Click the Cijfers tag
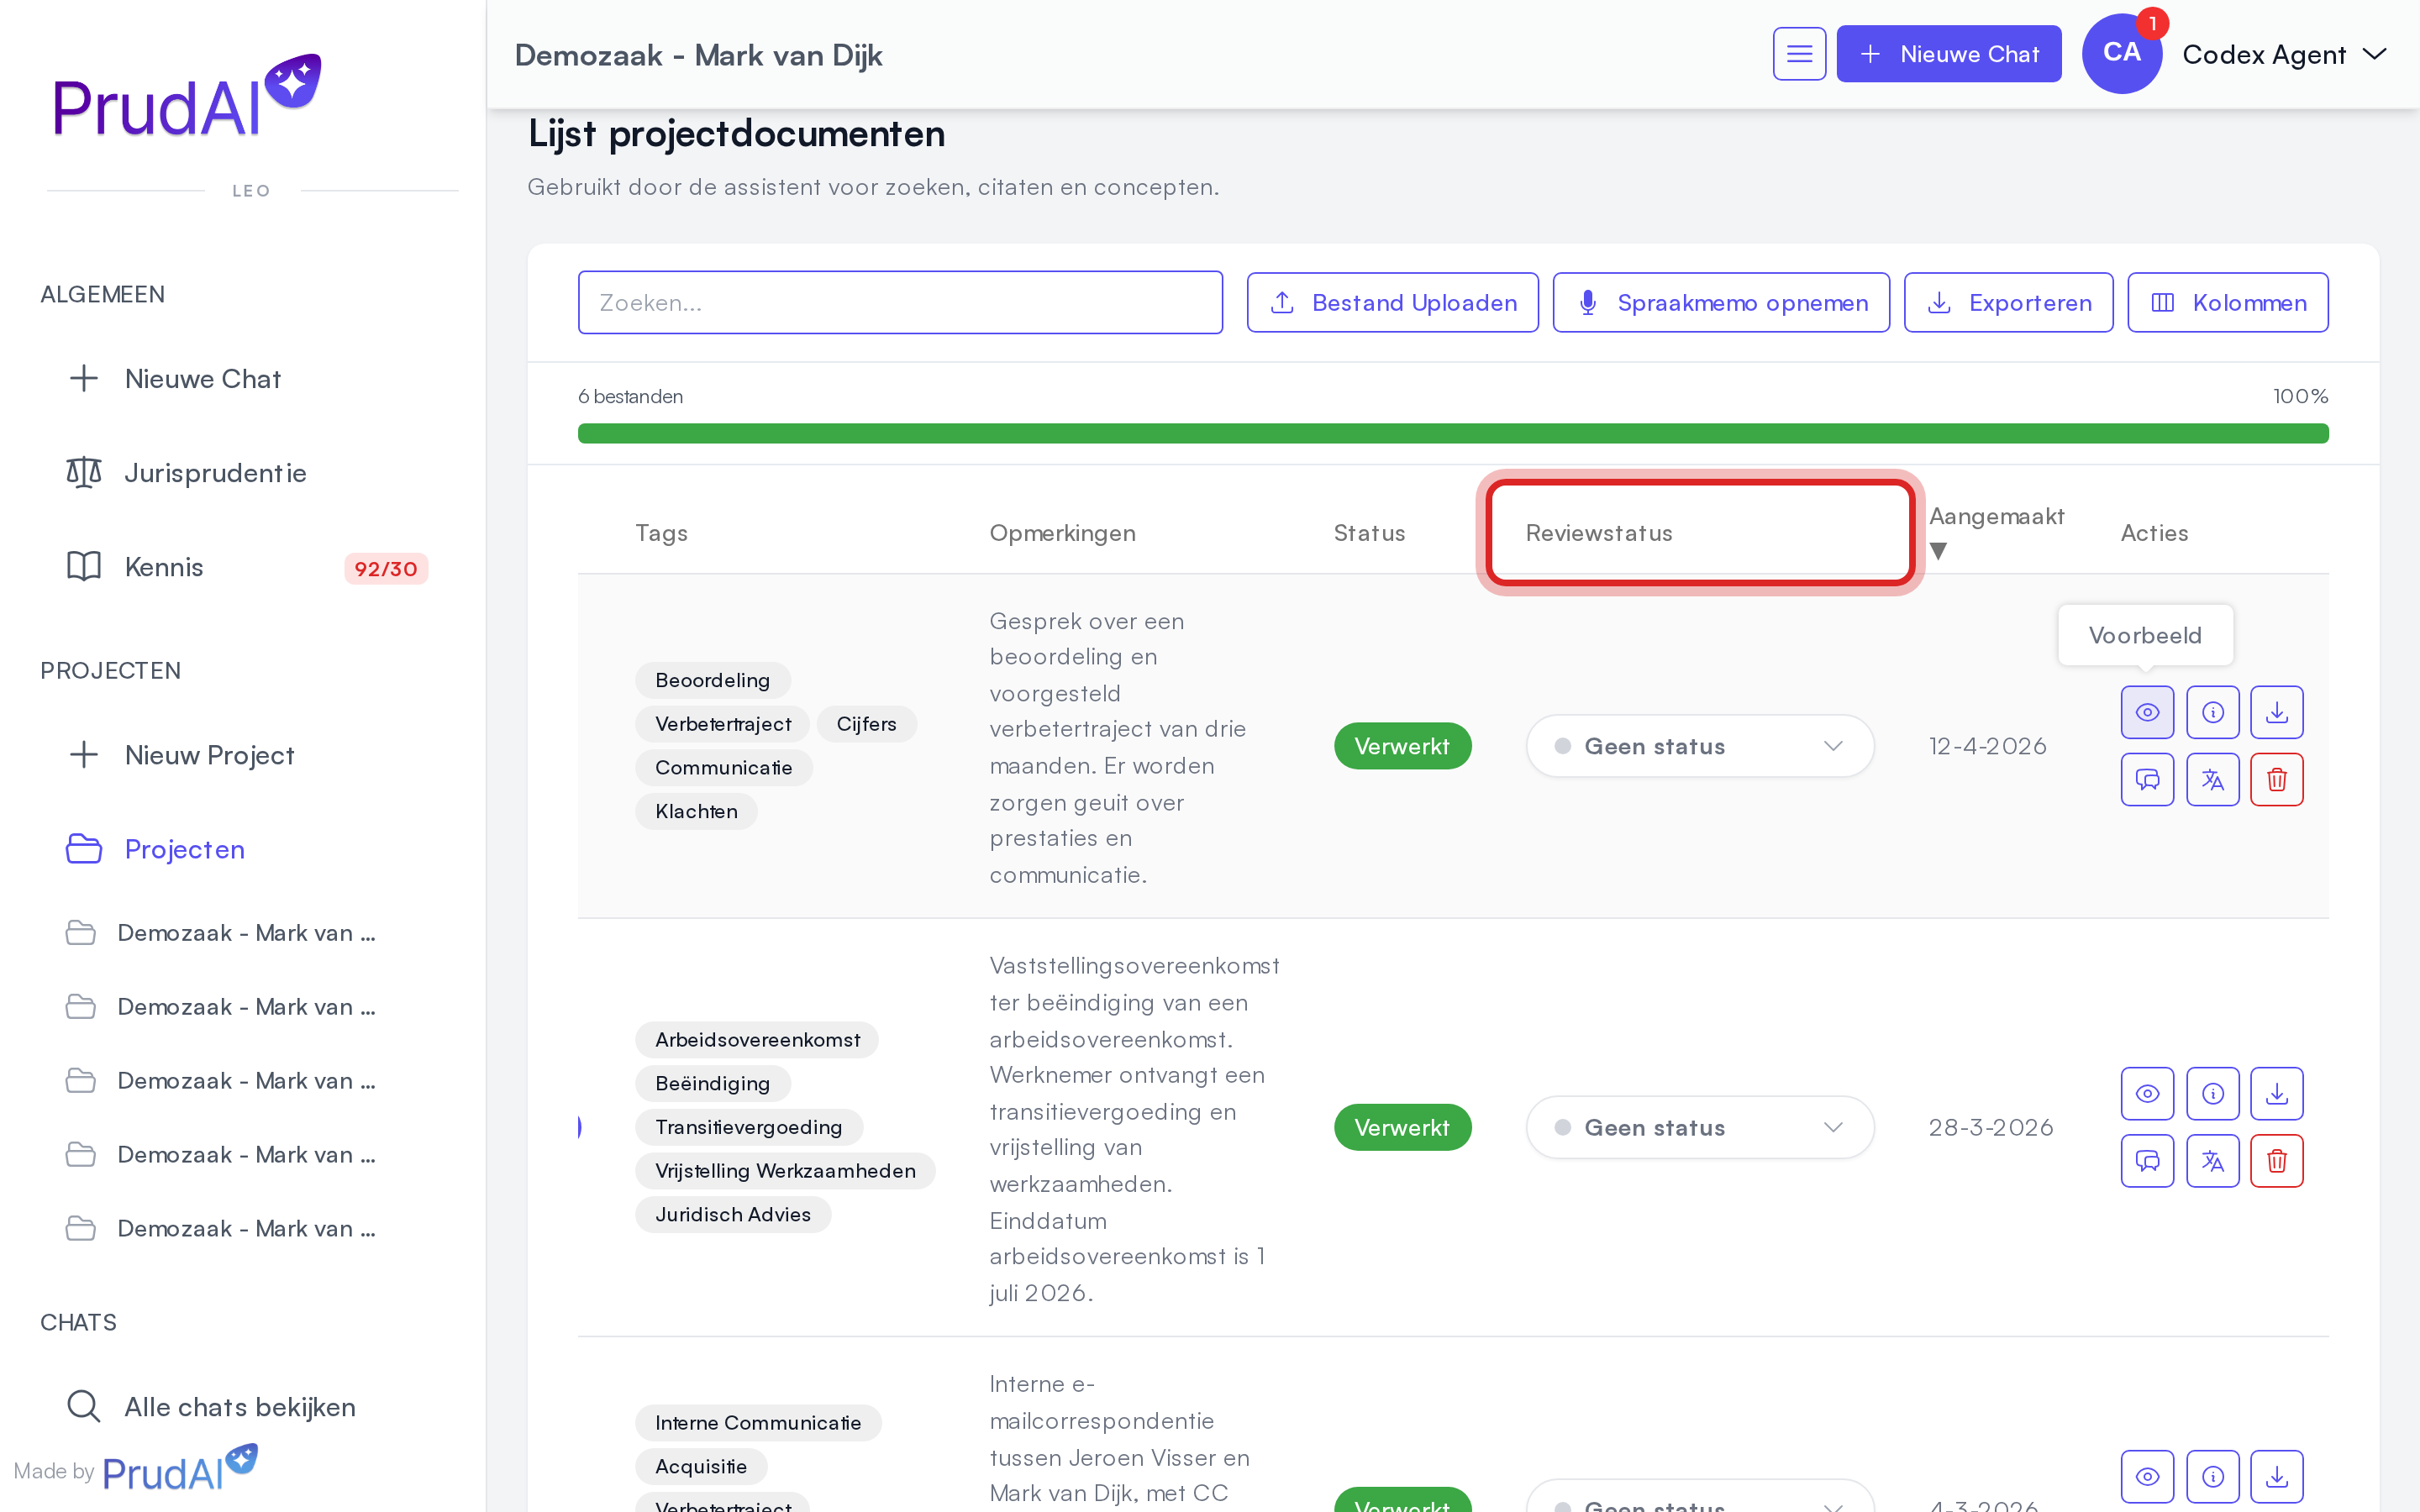 tap(866, 724)
